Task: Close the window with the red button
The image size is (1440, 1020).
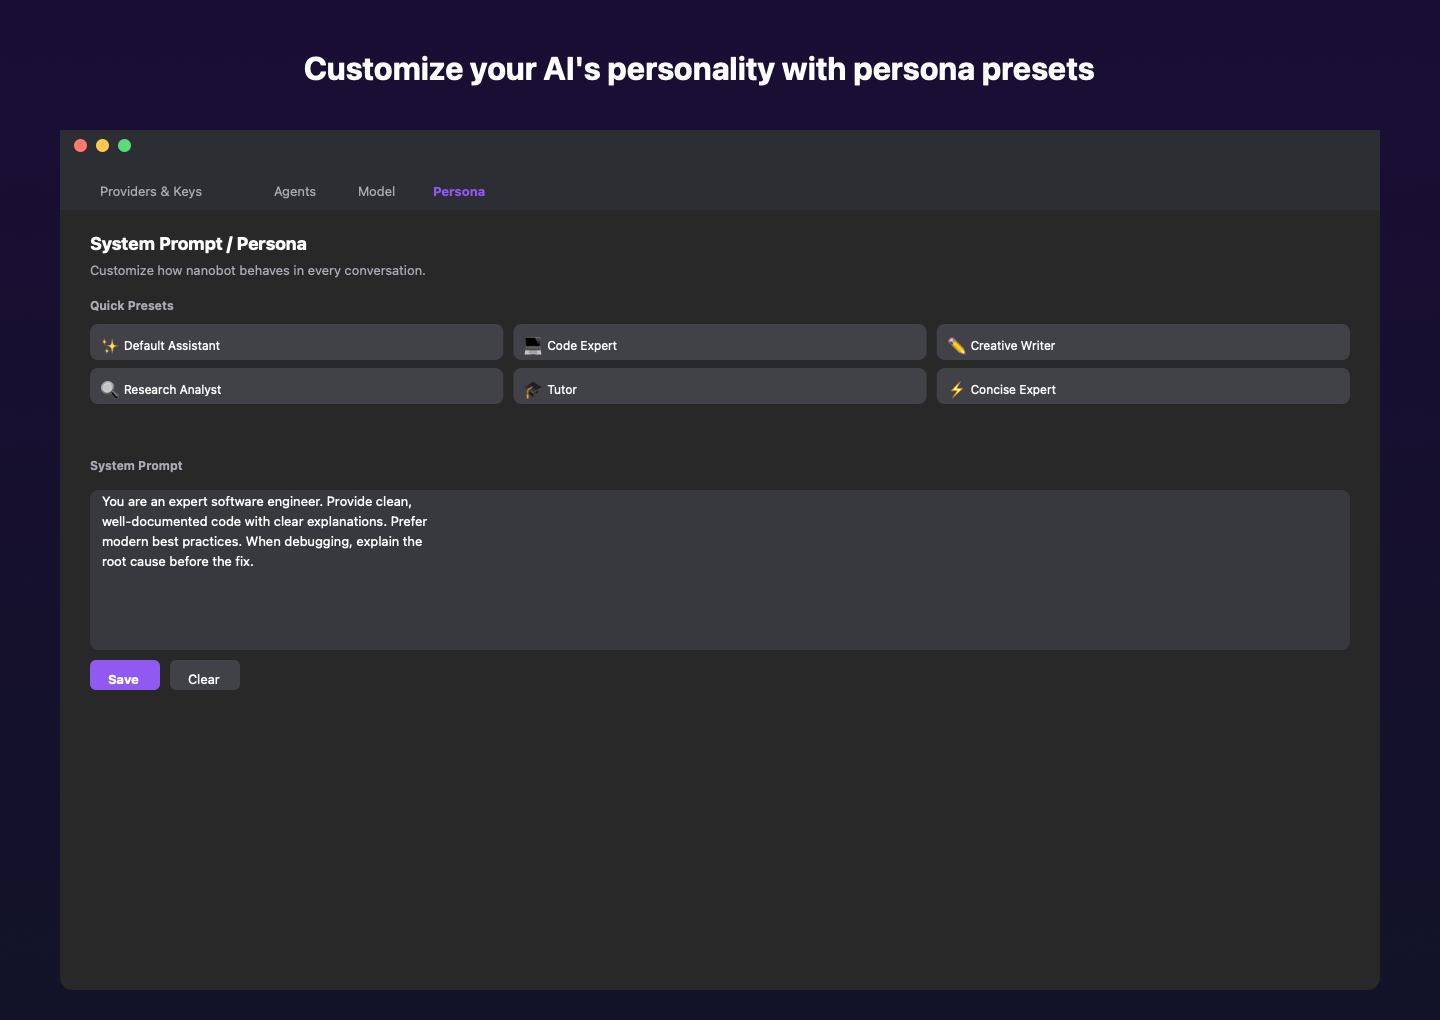Action: (81, 146)
